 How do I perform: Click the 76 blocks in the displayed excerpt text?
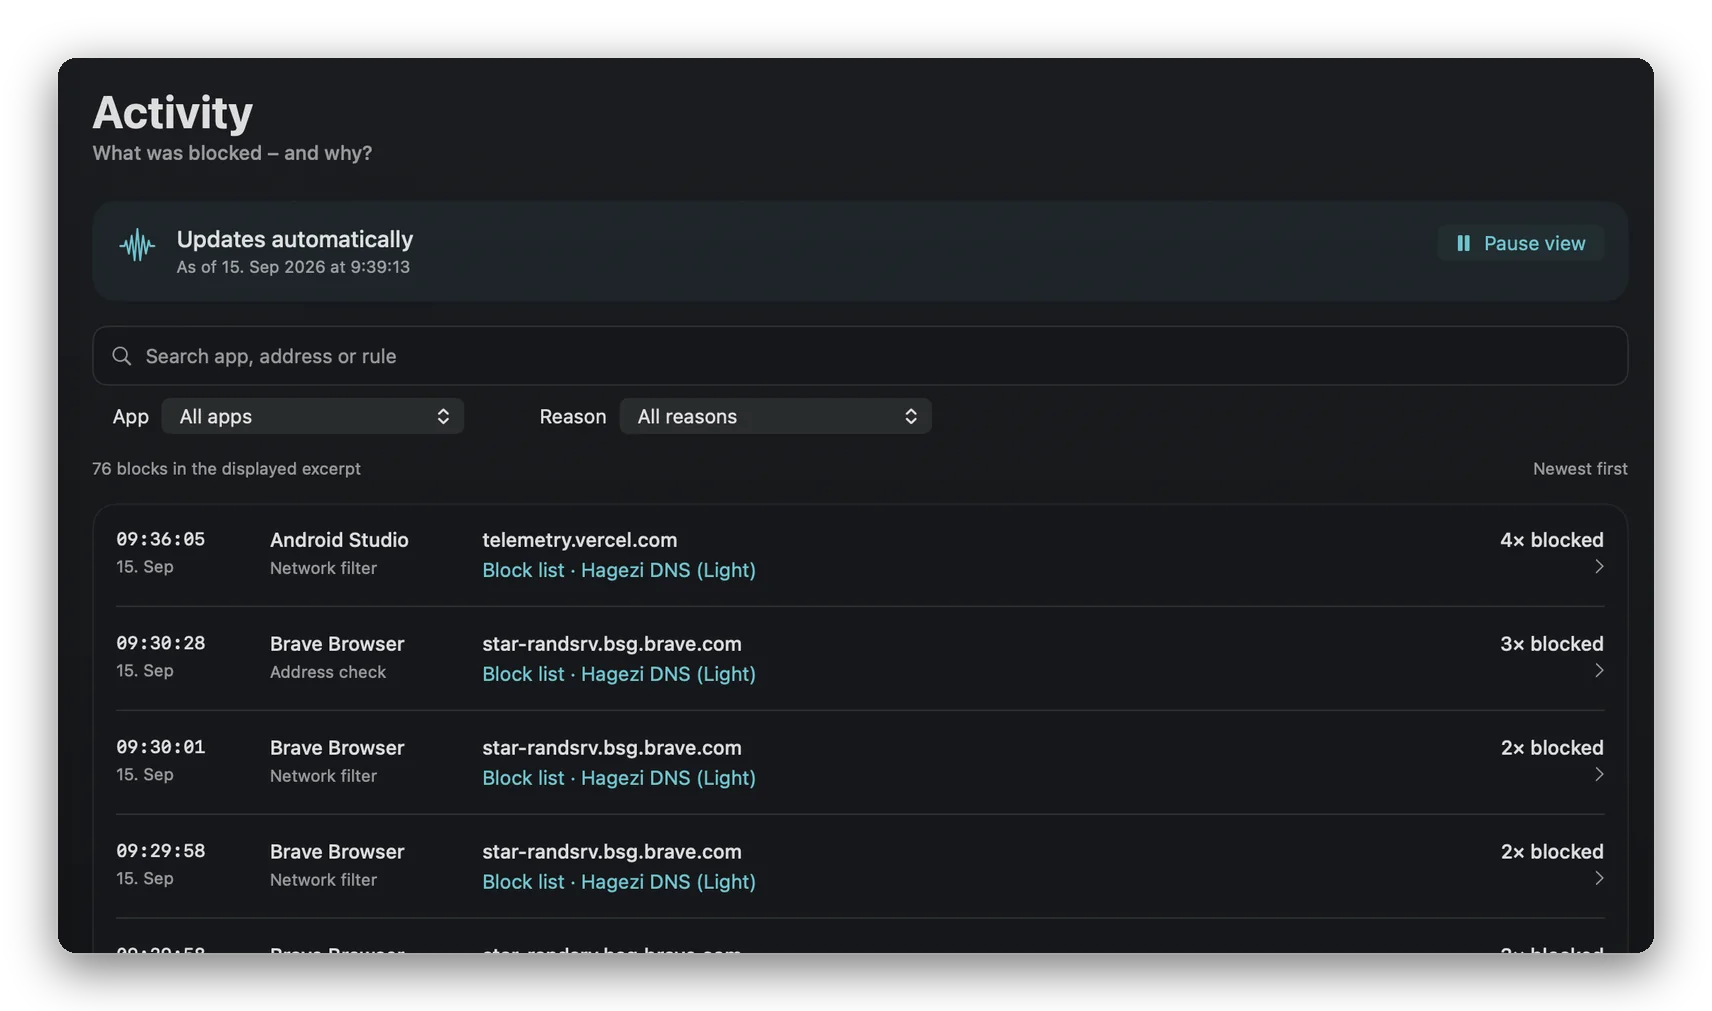[x=226, y=469]
